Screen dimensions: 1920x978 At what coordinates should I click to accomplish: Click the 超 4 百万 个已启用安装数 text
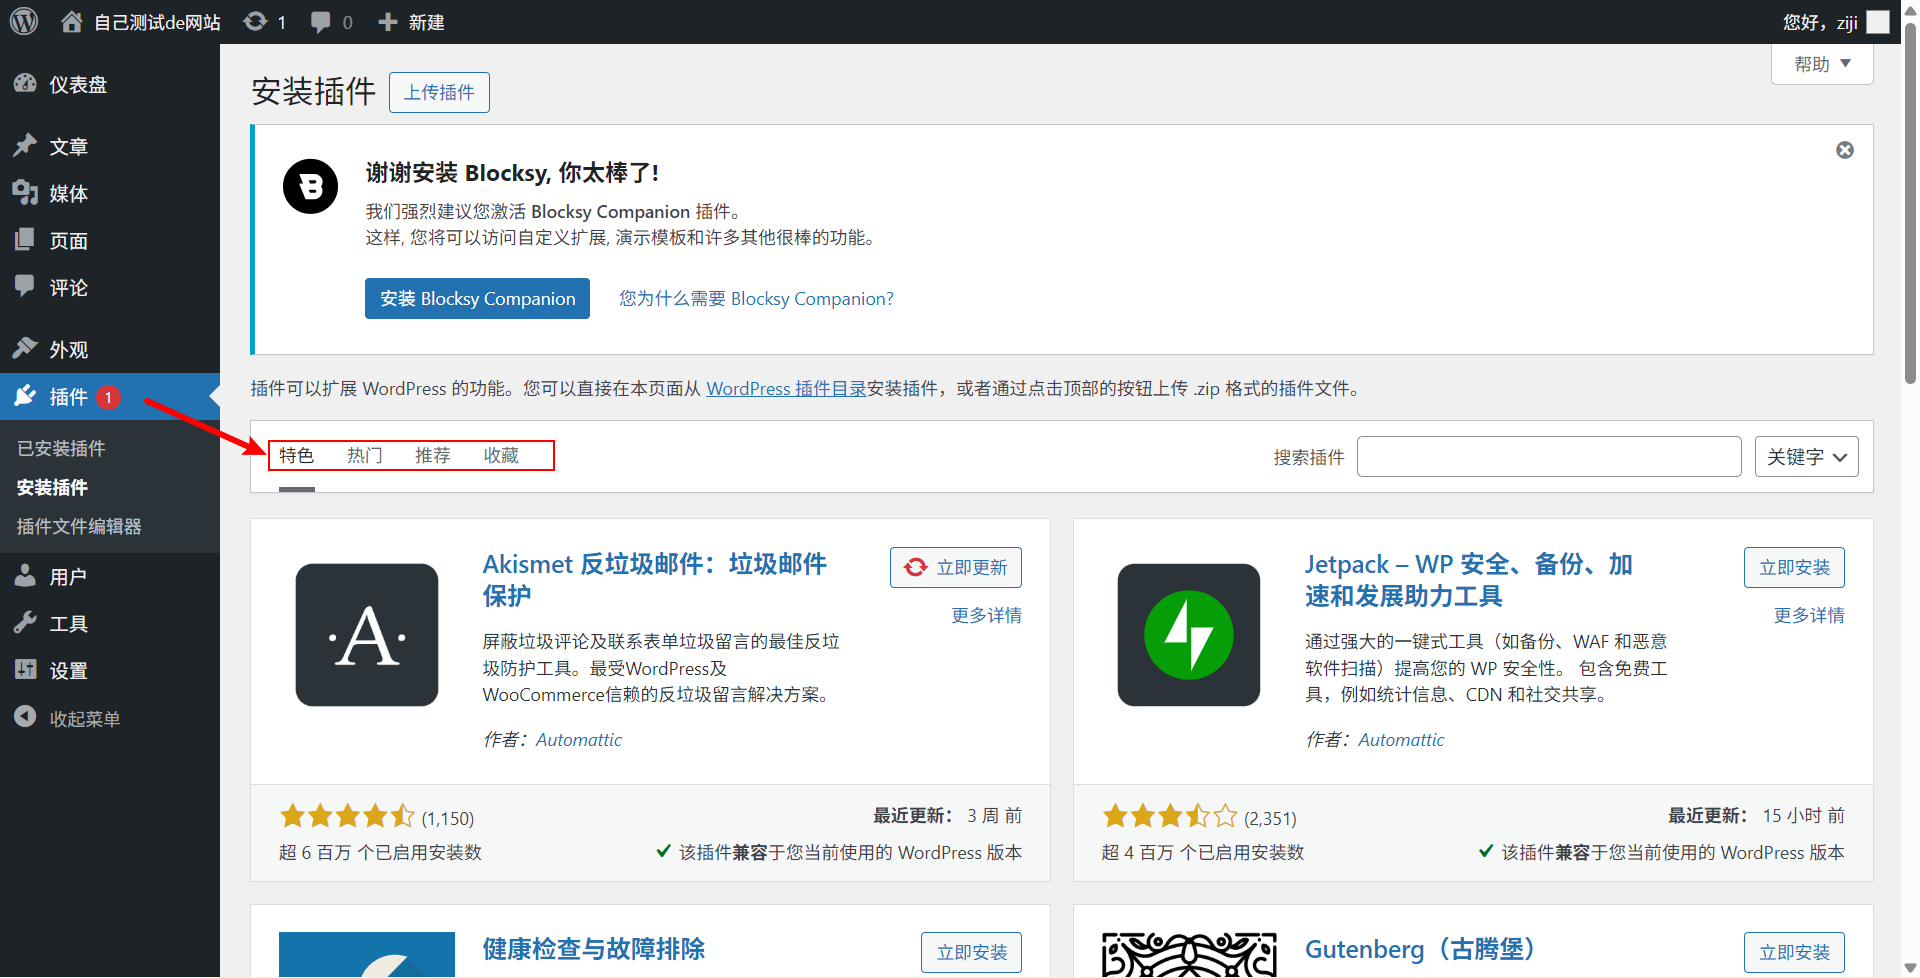point(1203,852)
